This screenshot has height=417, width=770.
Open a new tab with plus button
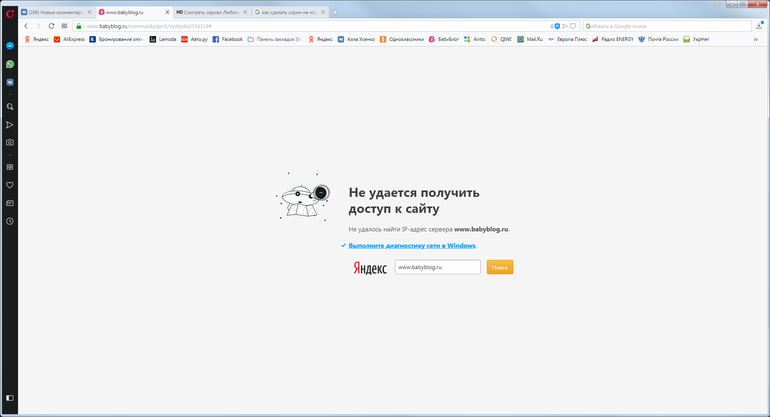334,12
